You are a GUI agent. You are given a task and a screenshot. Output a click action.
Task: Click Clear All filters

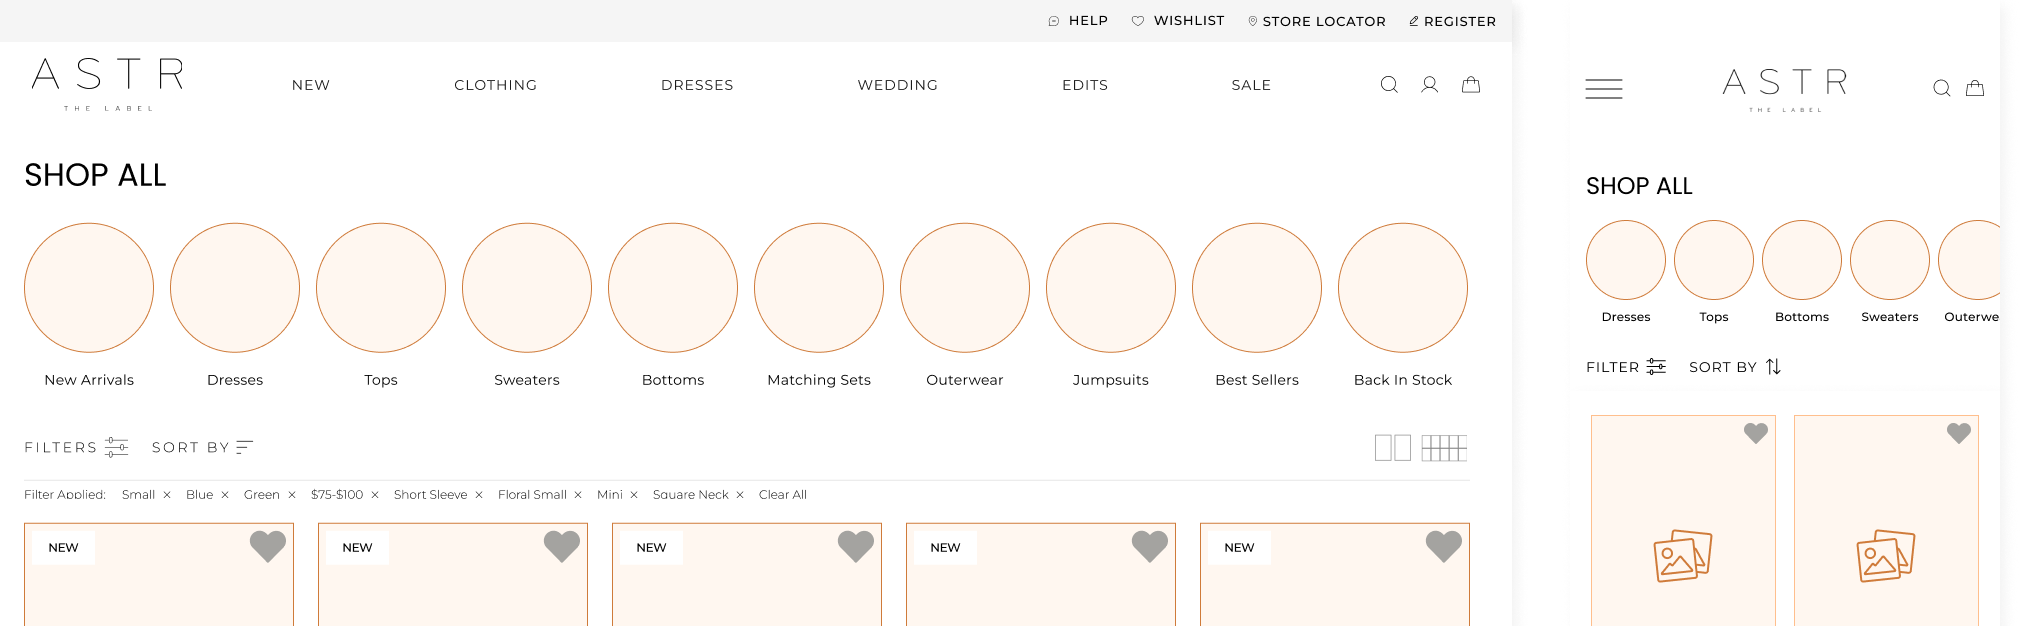[783, 495]
